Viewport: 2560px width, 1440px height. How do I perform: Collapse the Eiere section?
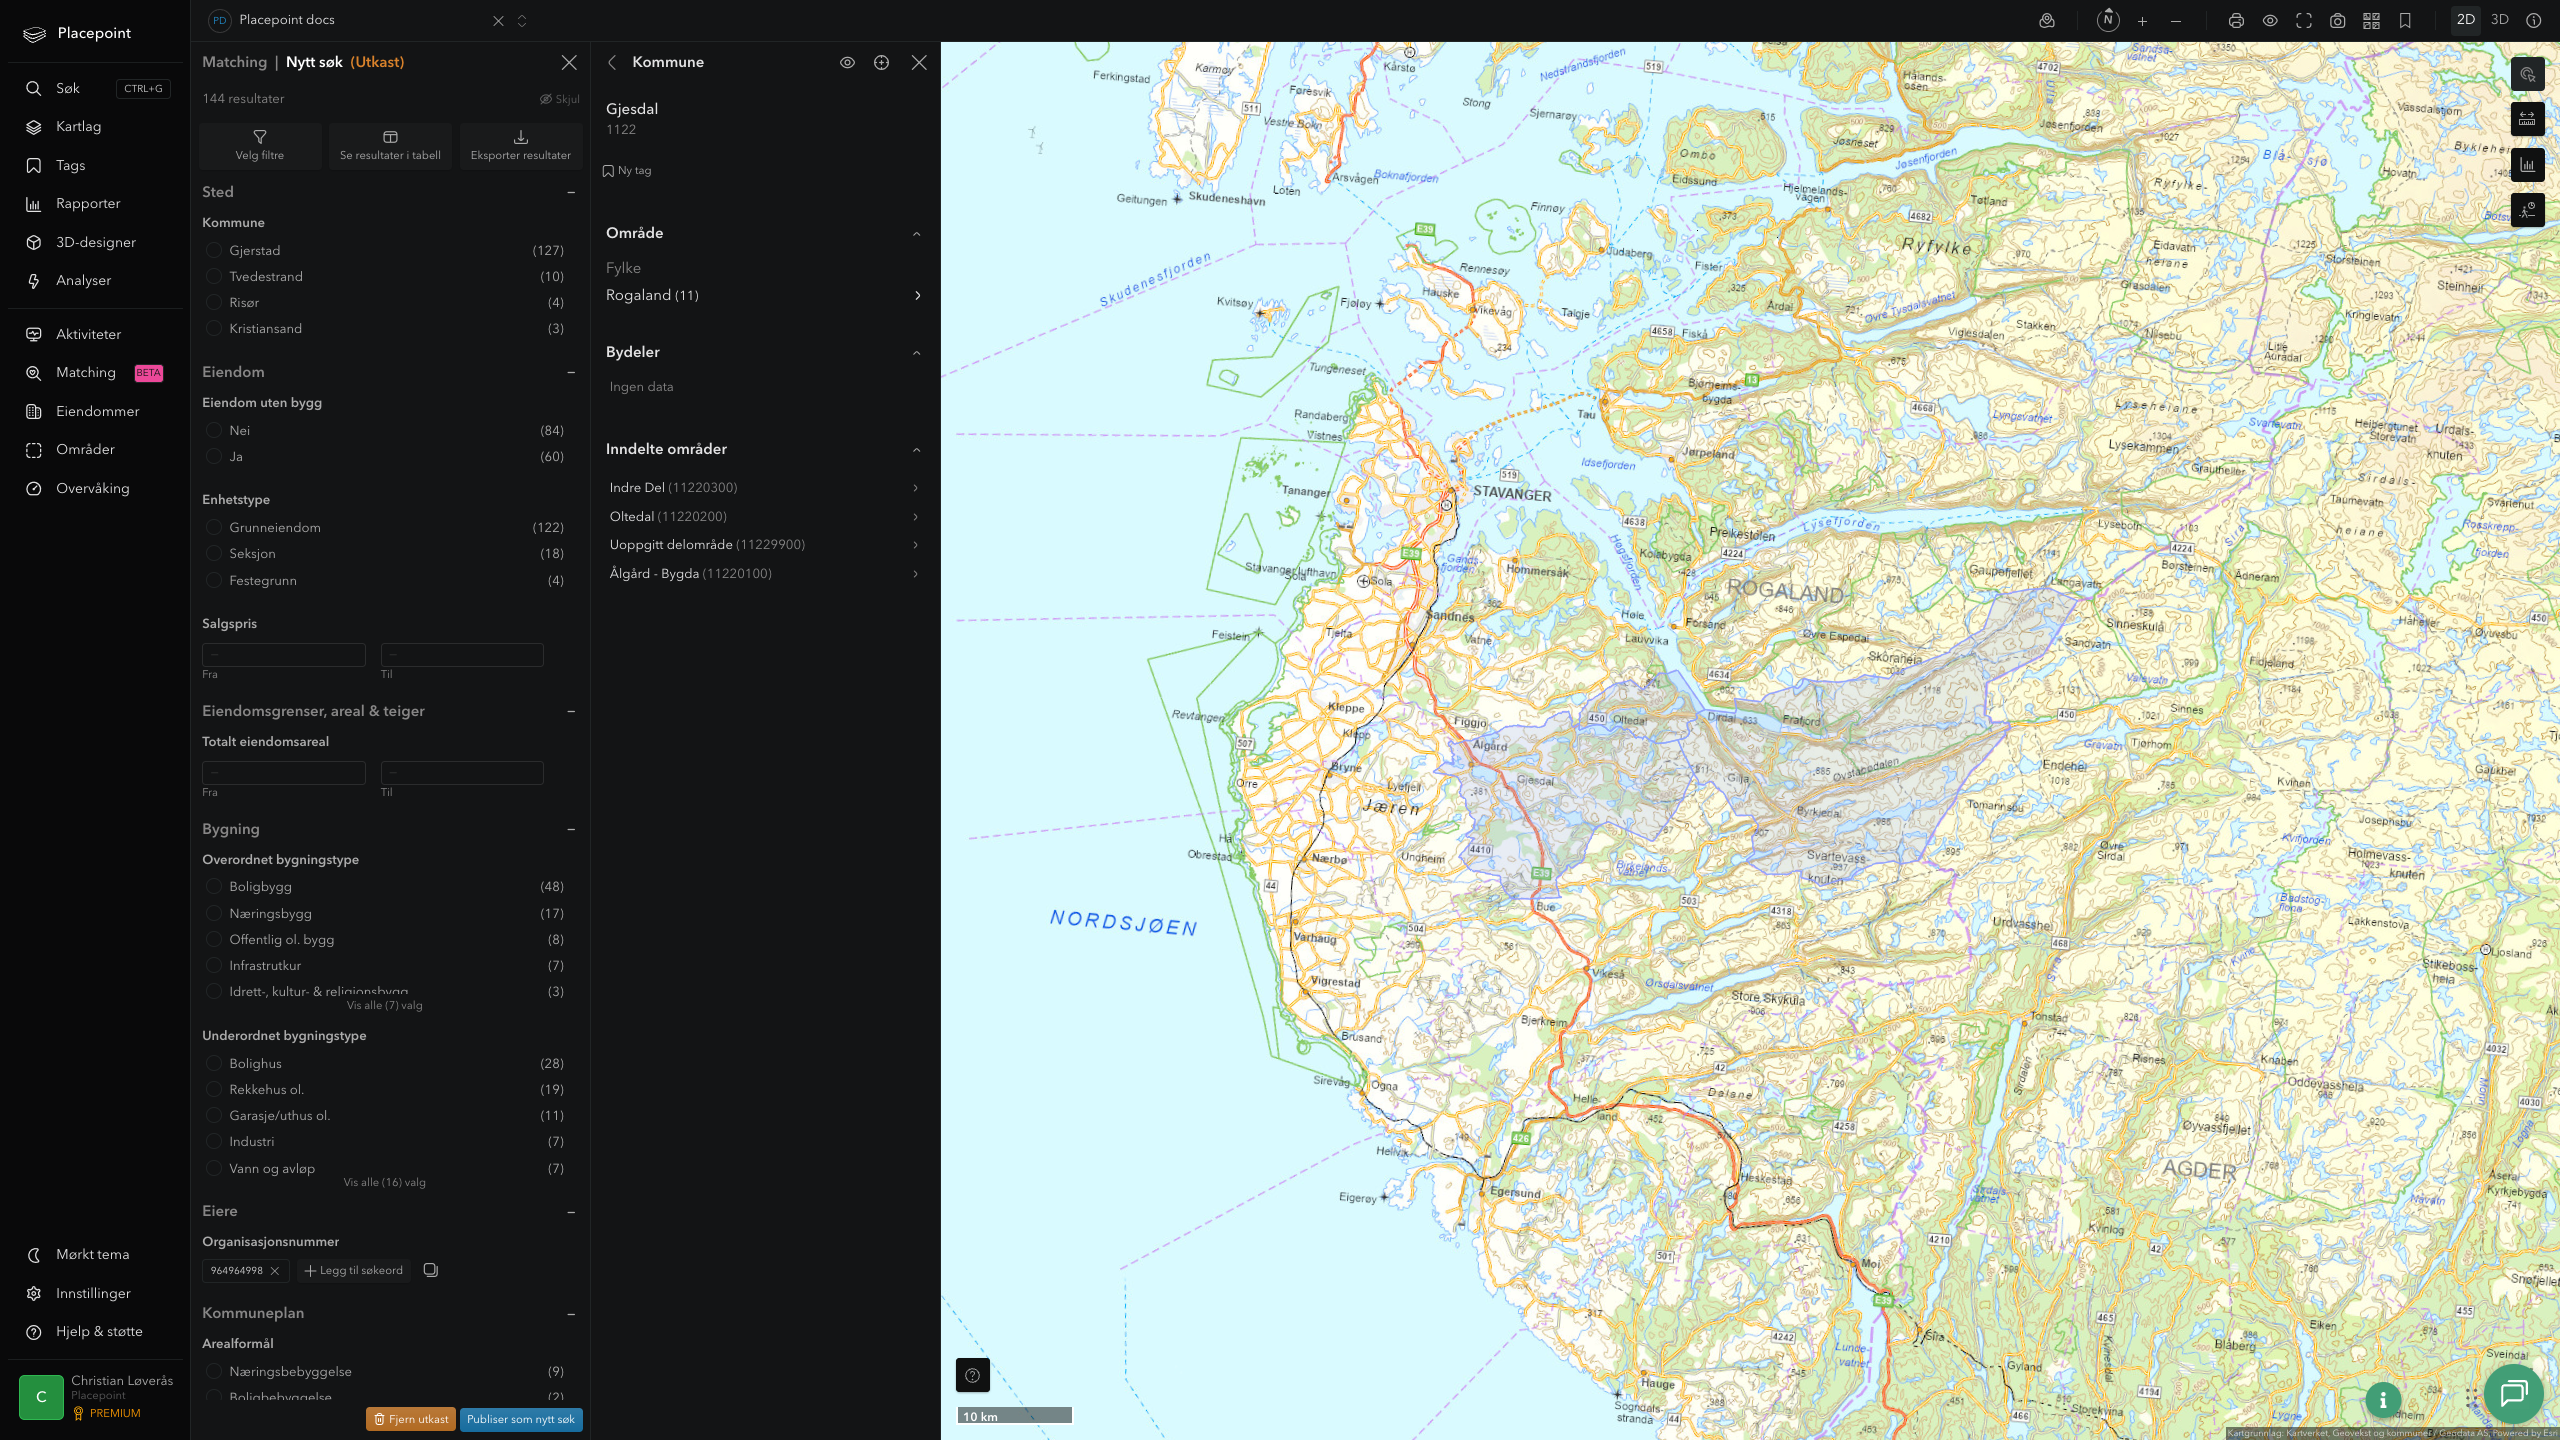point(571,1211)
